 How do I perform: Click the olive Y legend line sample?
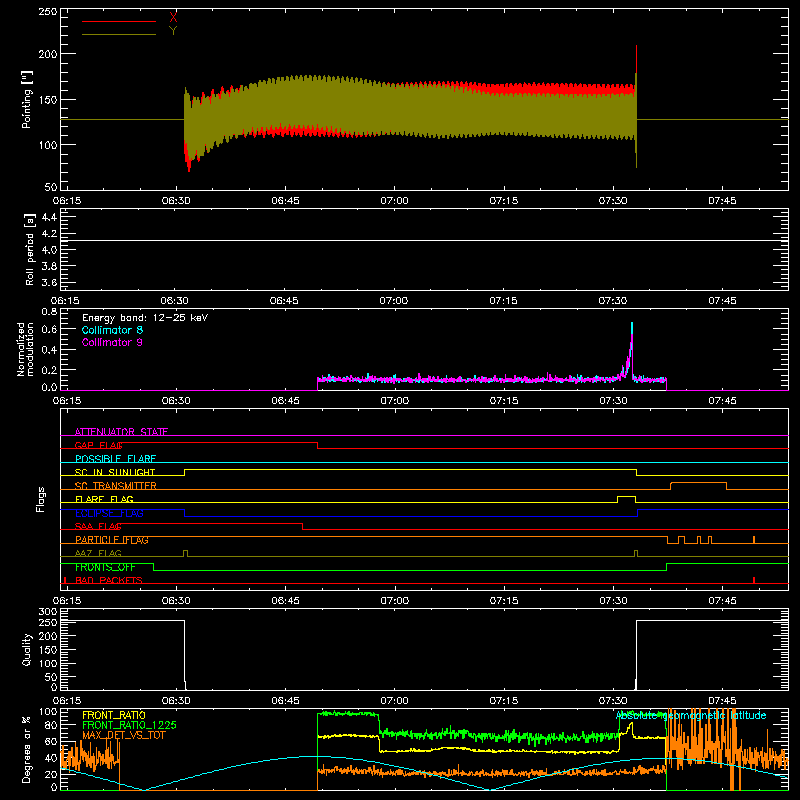click(119, 34)
